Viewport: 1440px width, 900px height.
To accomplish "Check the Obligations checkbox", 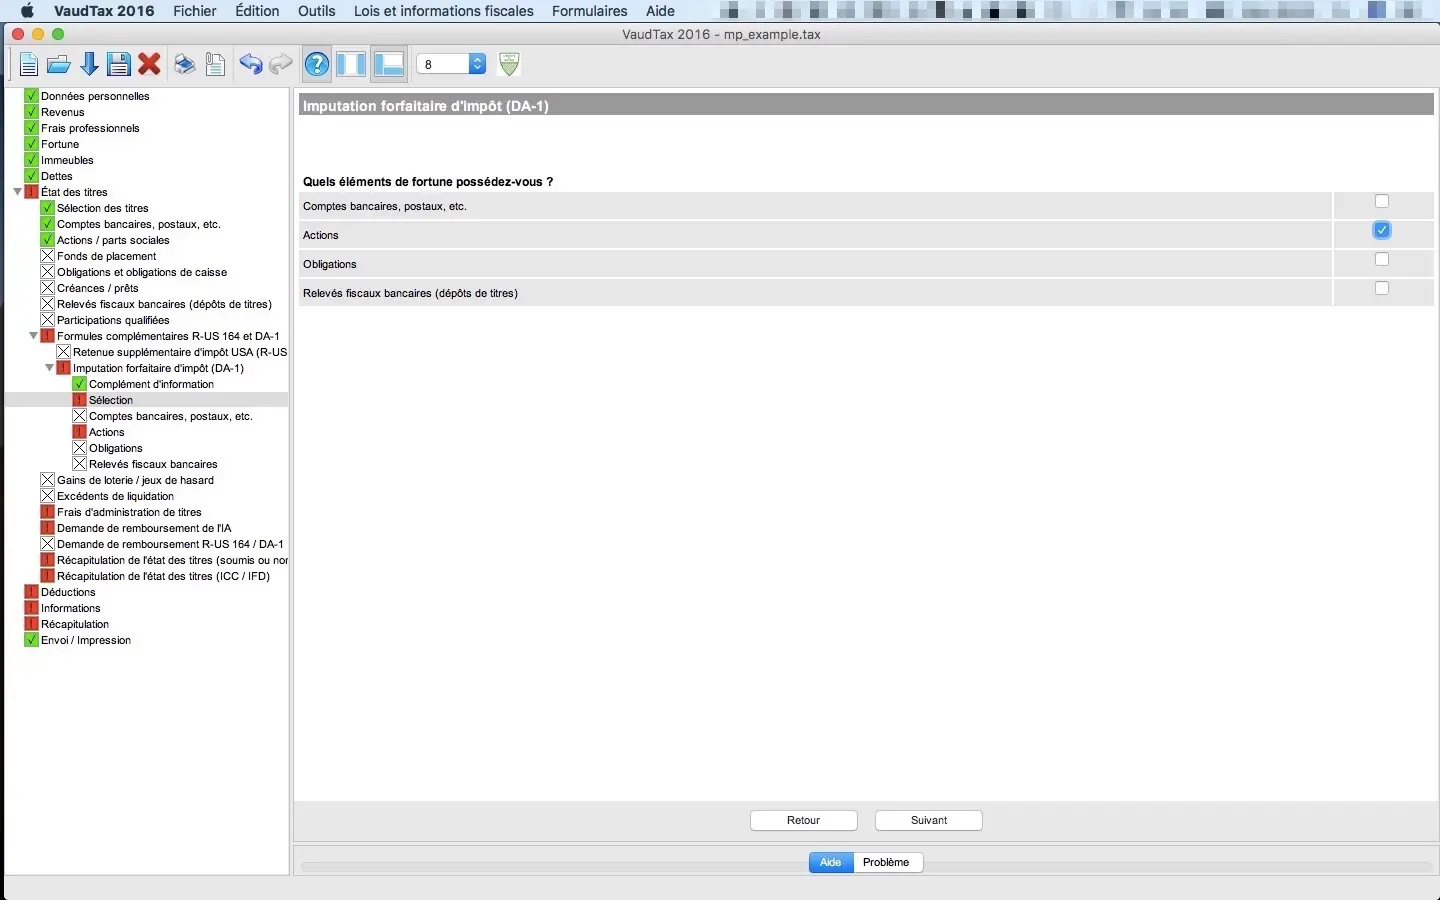I will coord(1382,259).
